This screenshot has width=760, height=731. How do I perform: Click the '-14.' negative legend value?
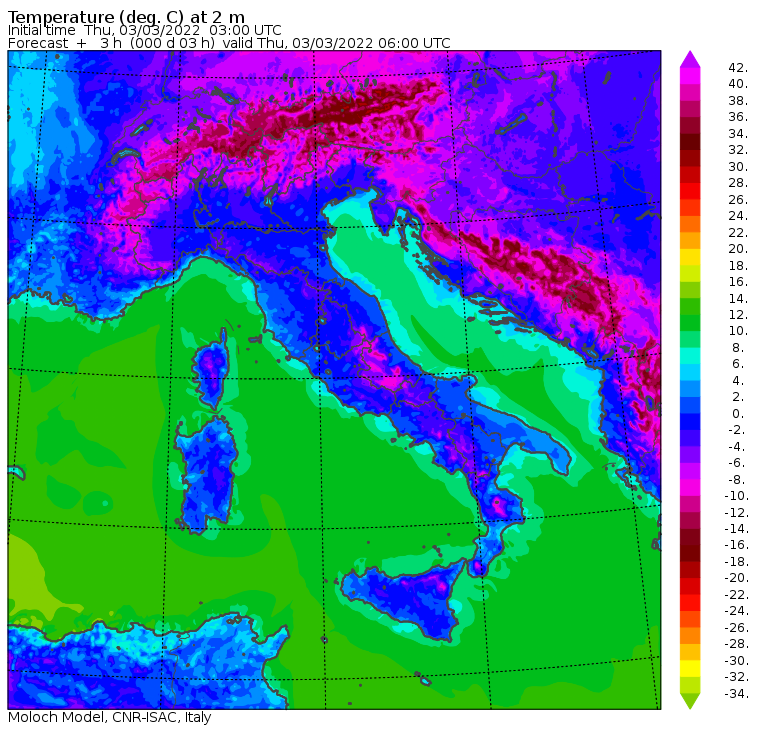[x=736, y=529]
